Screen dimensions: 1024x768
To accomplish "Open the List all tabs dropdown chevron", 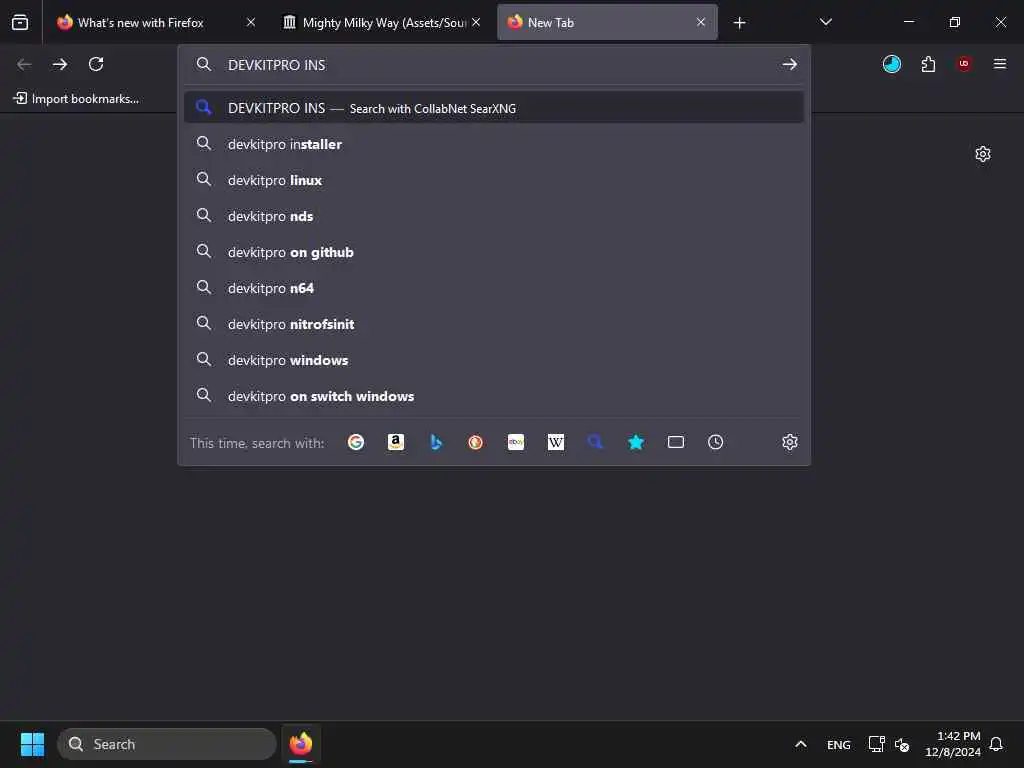I will click(x=825, y=22).
